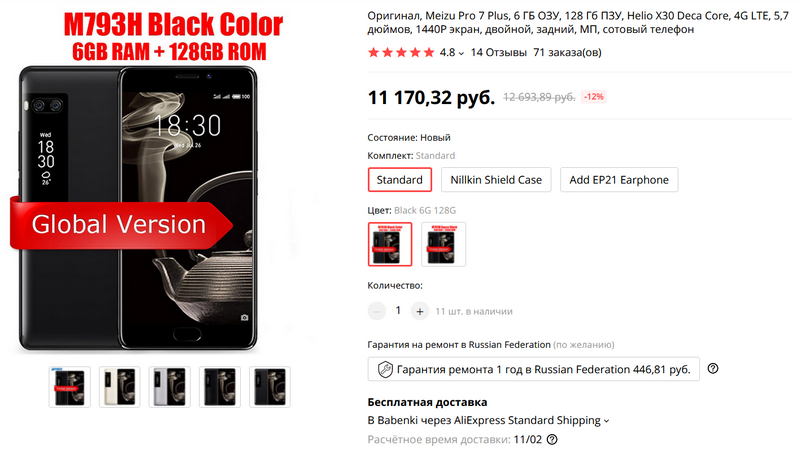The height and width of the screenshot is (453, 800).
Task: Open the 14 Отзывы reviews link
Action: pyautogui.click(x=498, y=52)
